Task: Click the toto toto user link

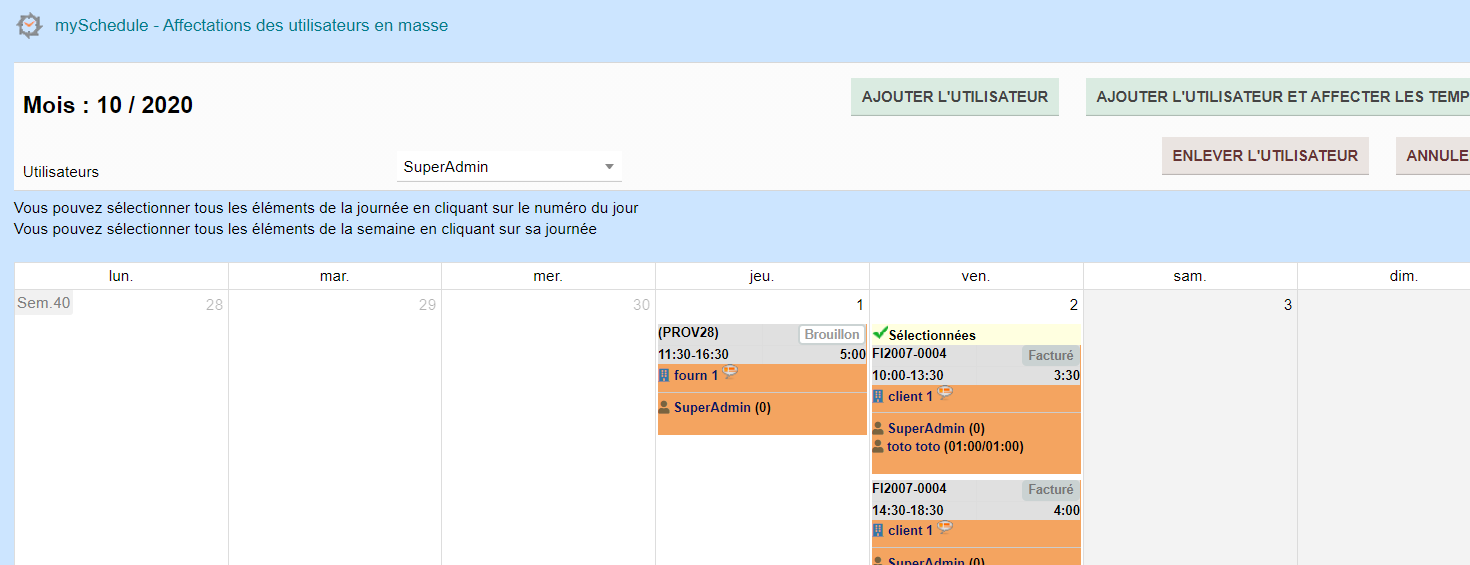Action: [x=913, y=447]
